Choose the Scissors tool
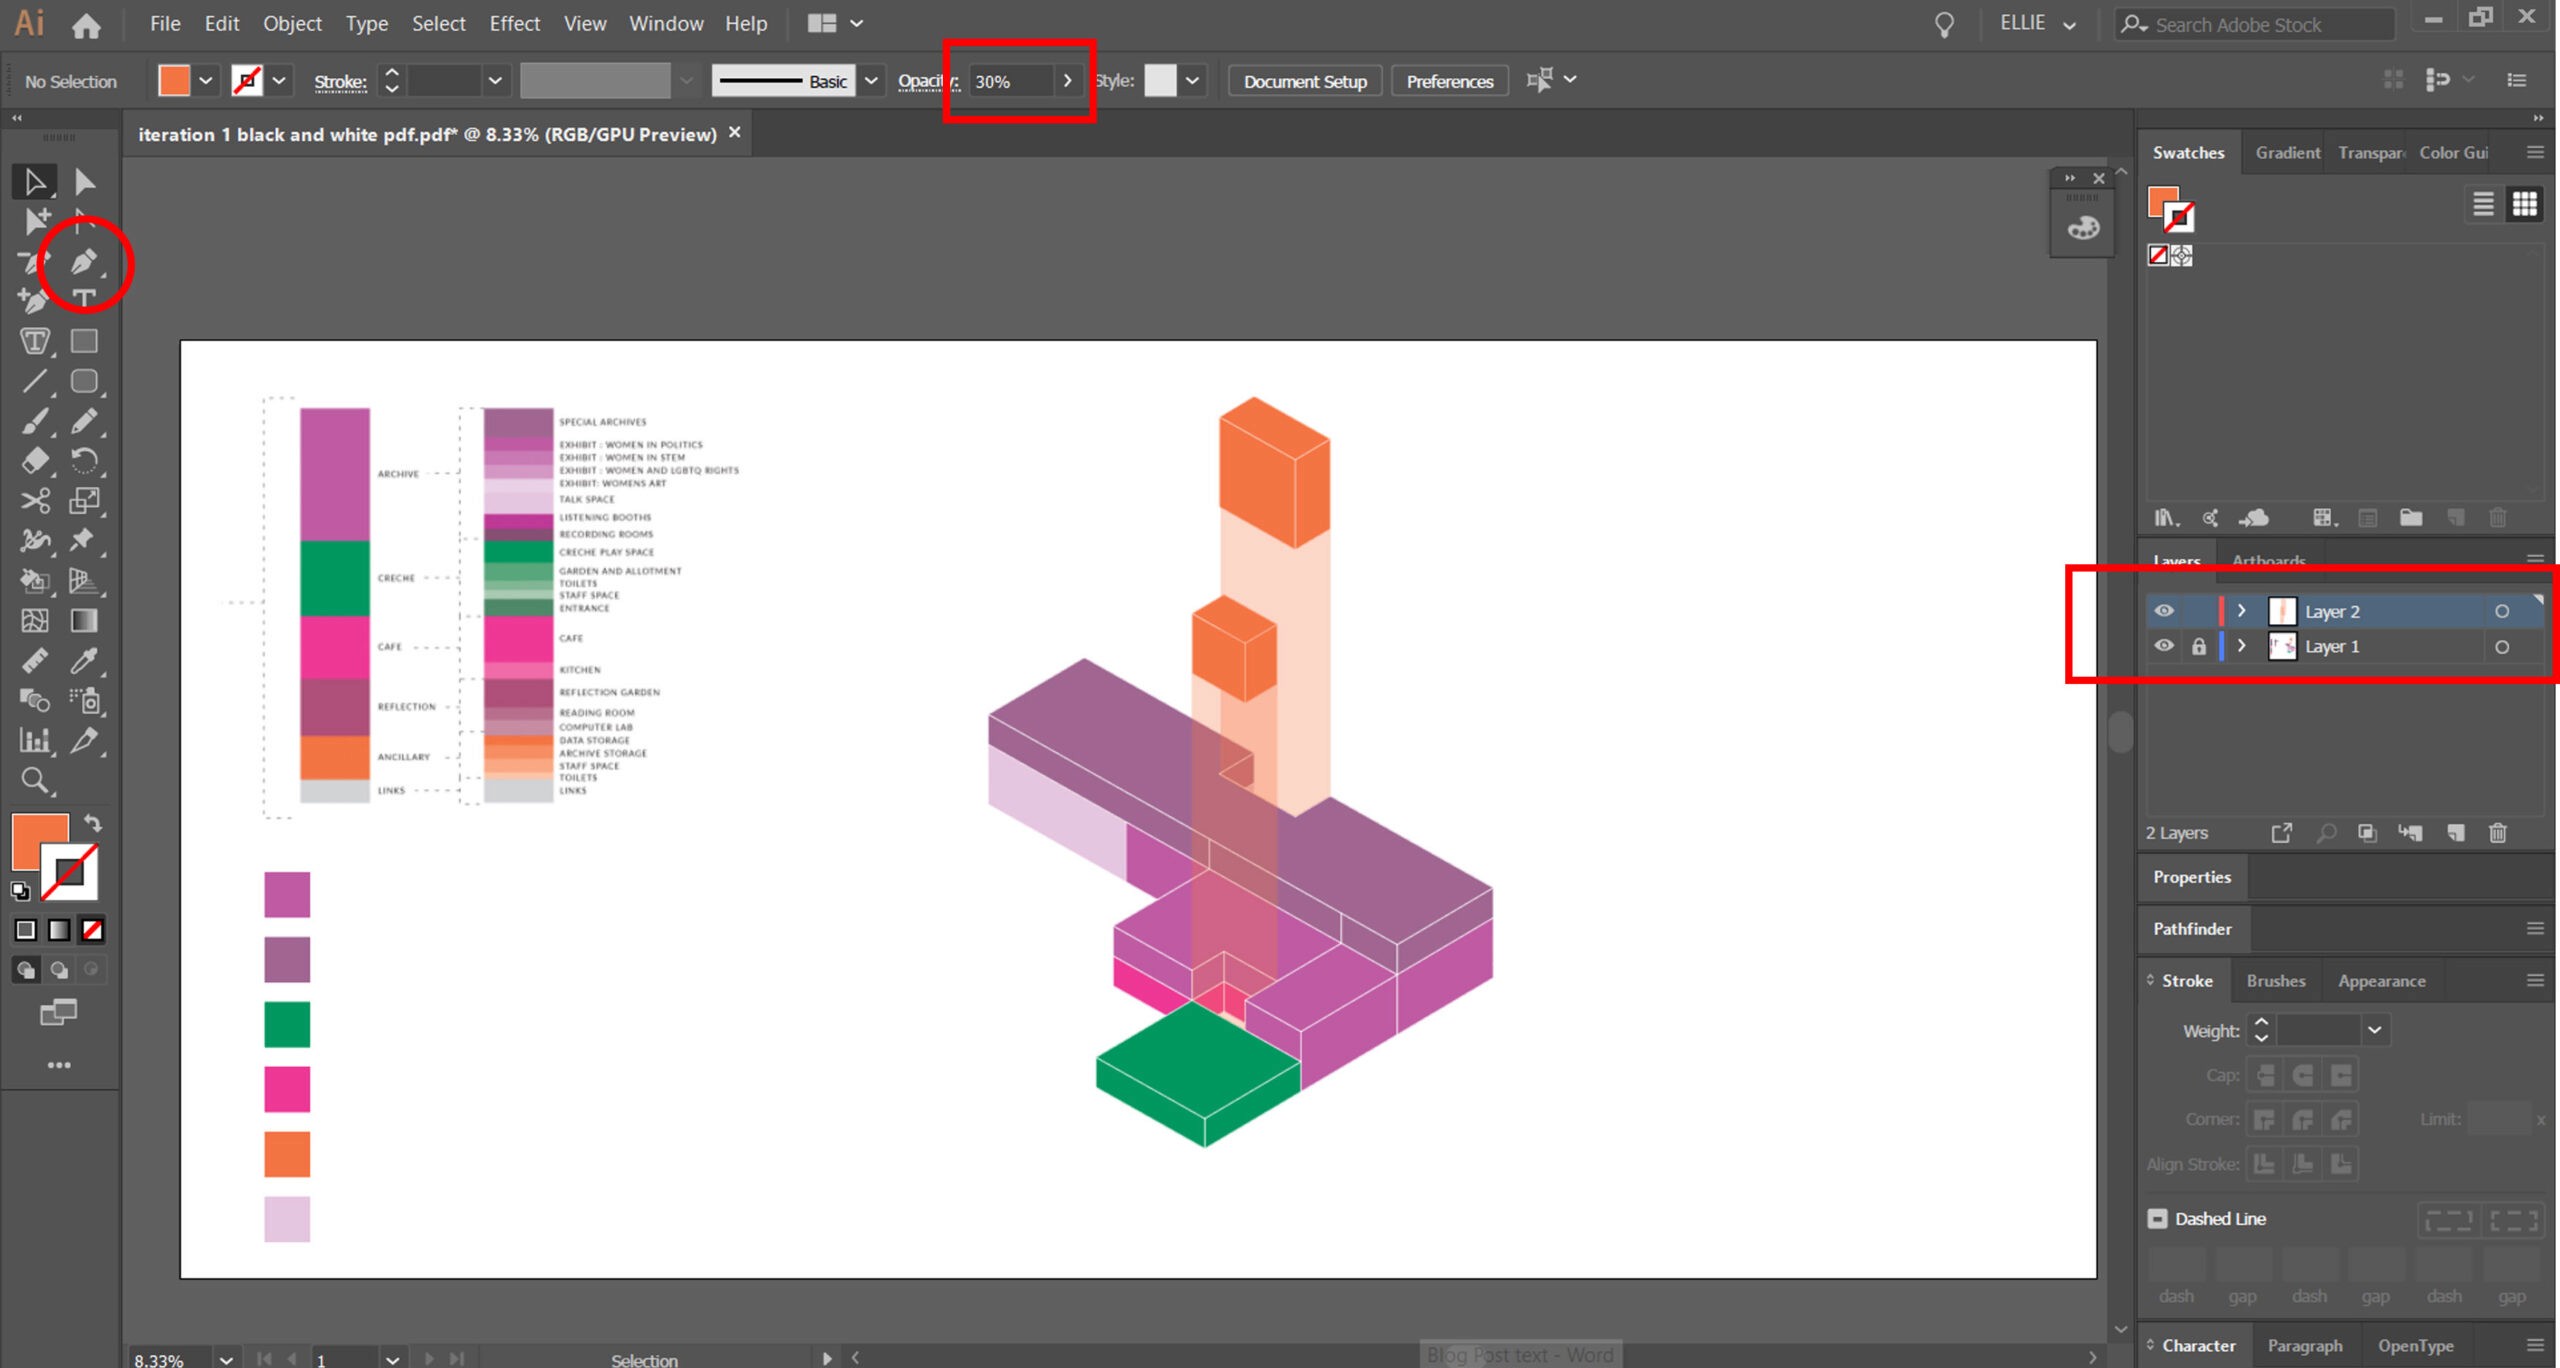This screenshot has height=1368, width=2560. coord(35,501)
